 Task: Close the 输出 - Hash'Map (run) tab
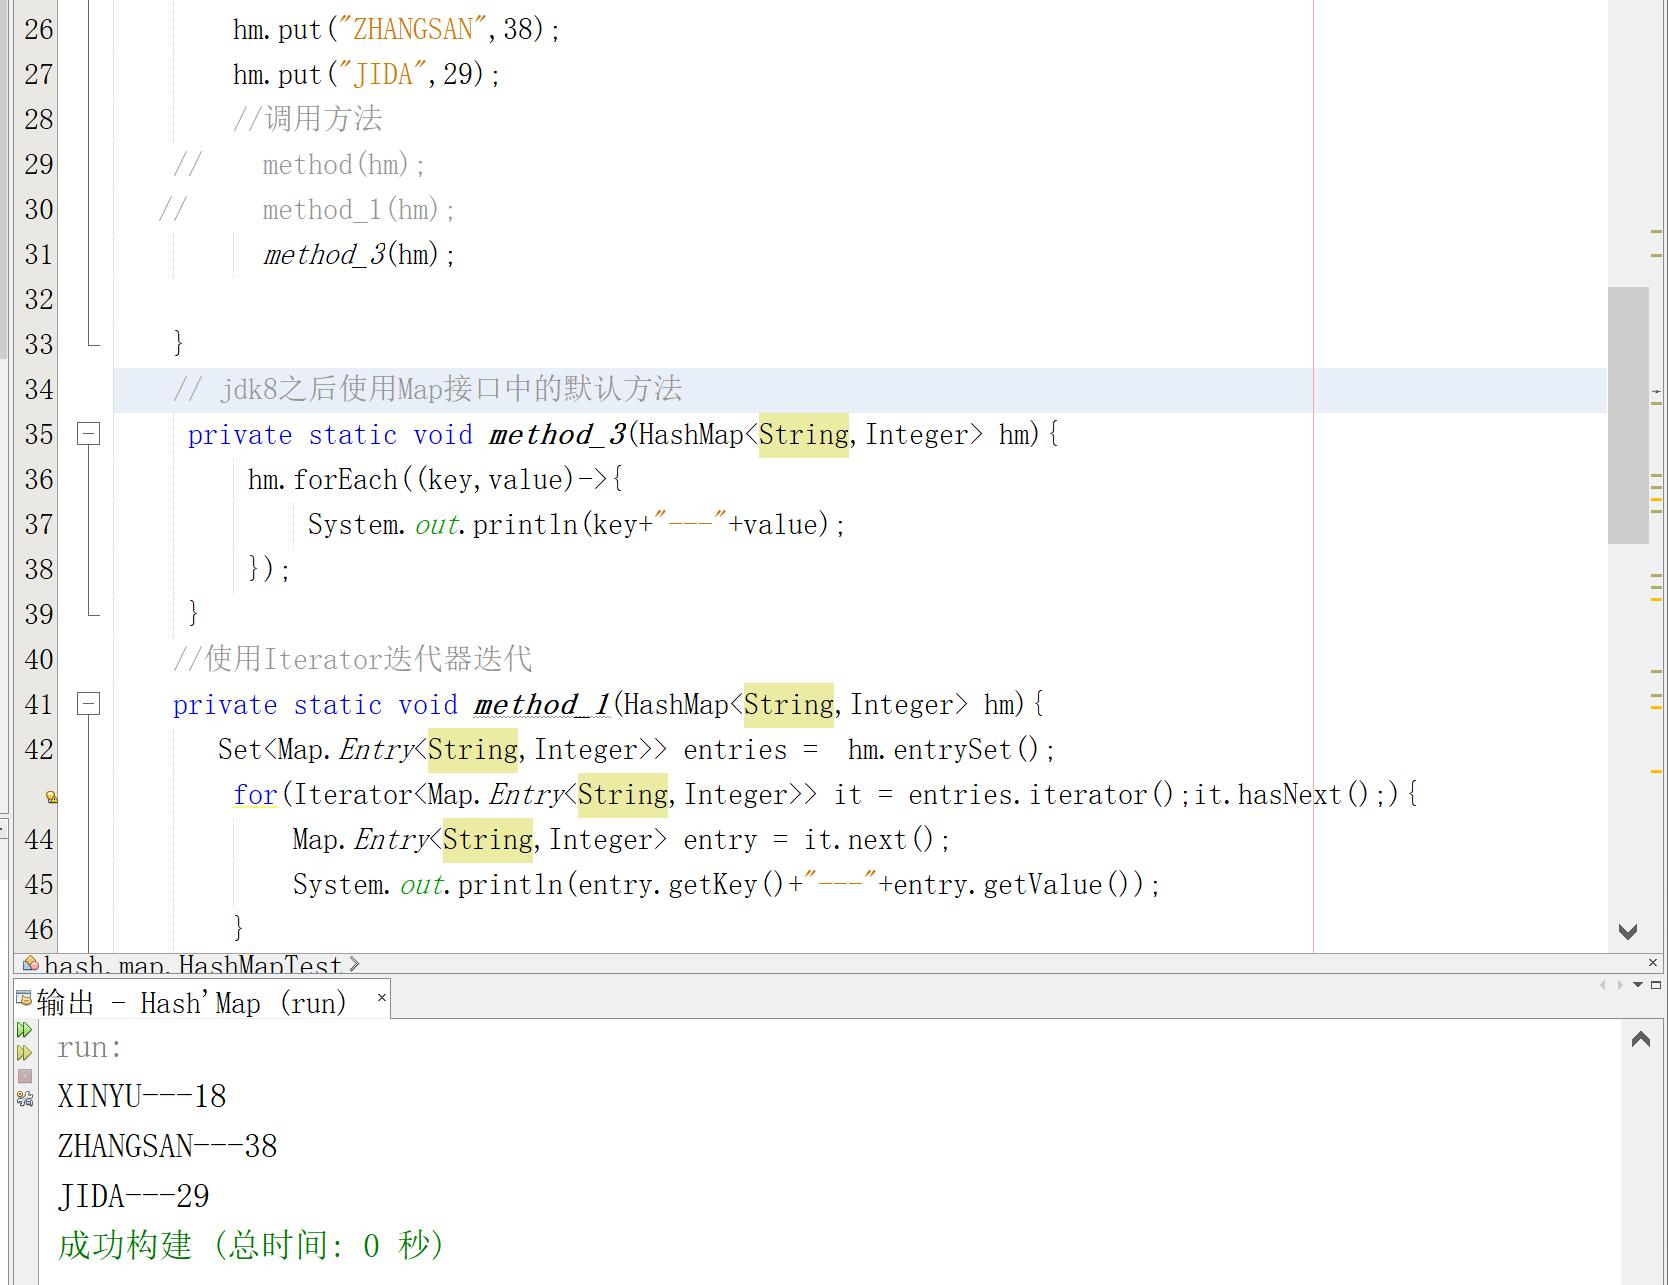coord(381,997)
